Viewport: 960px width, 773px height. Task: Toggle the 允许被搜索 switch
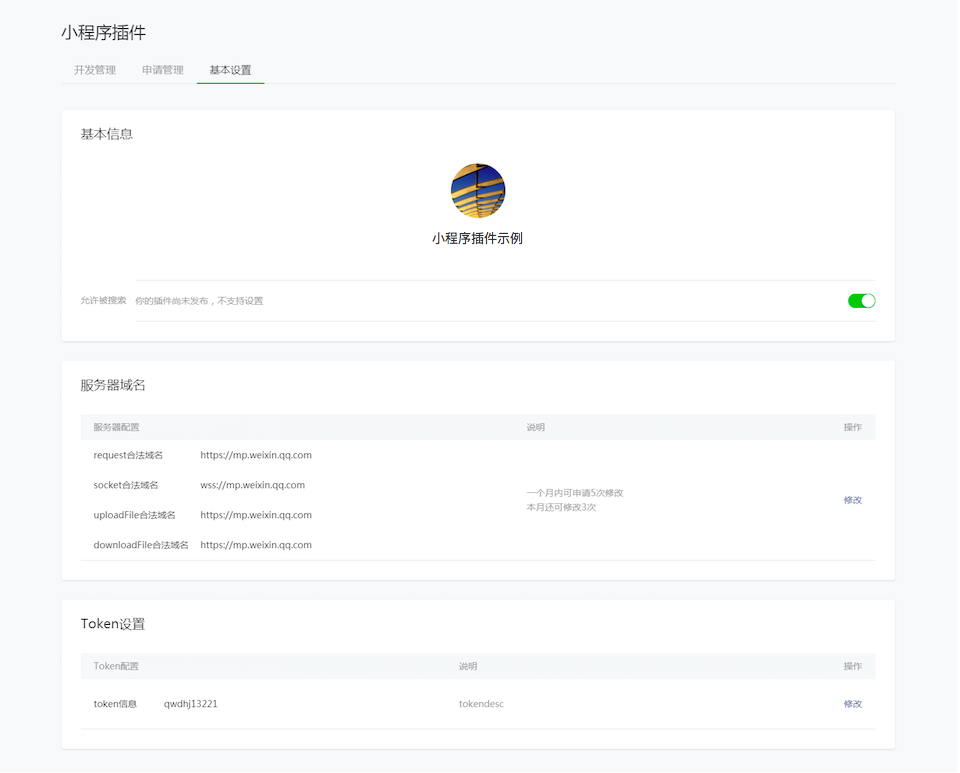[x=860, y=300]
